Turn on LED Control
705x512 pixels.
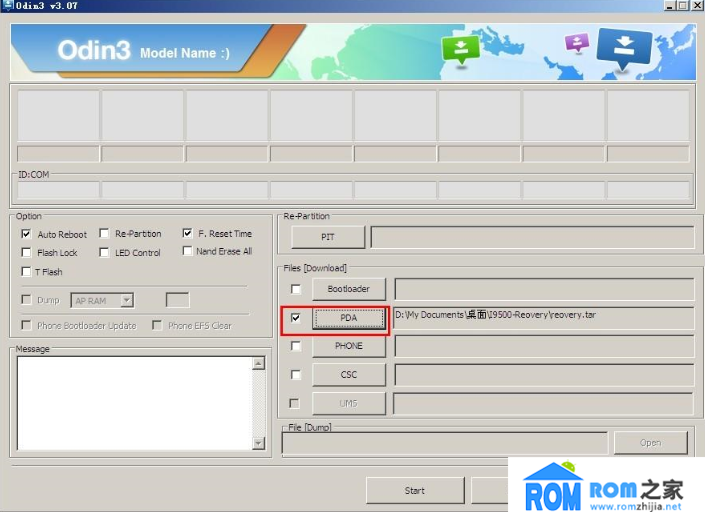[x=104, y=252]
